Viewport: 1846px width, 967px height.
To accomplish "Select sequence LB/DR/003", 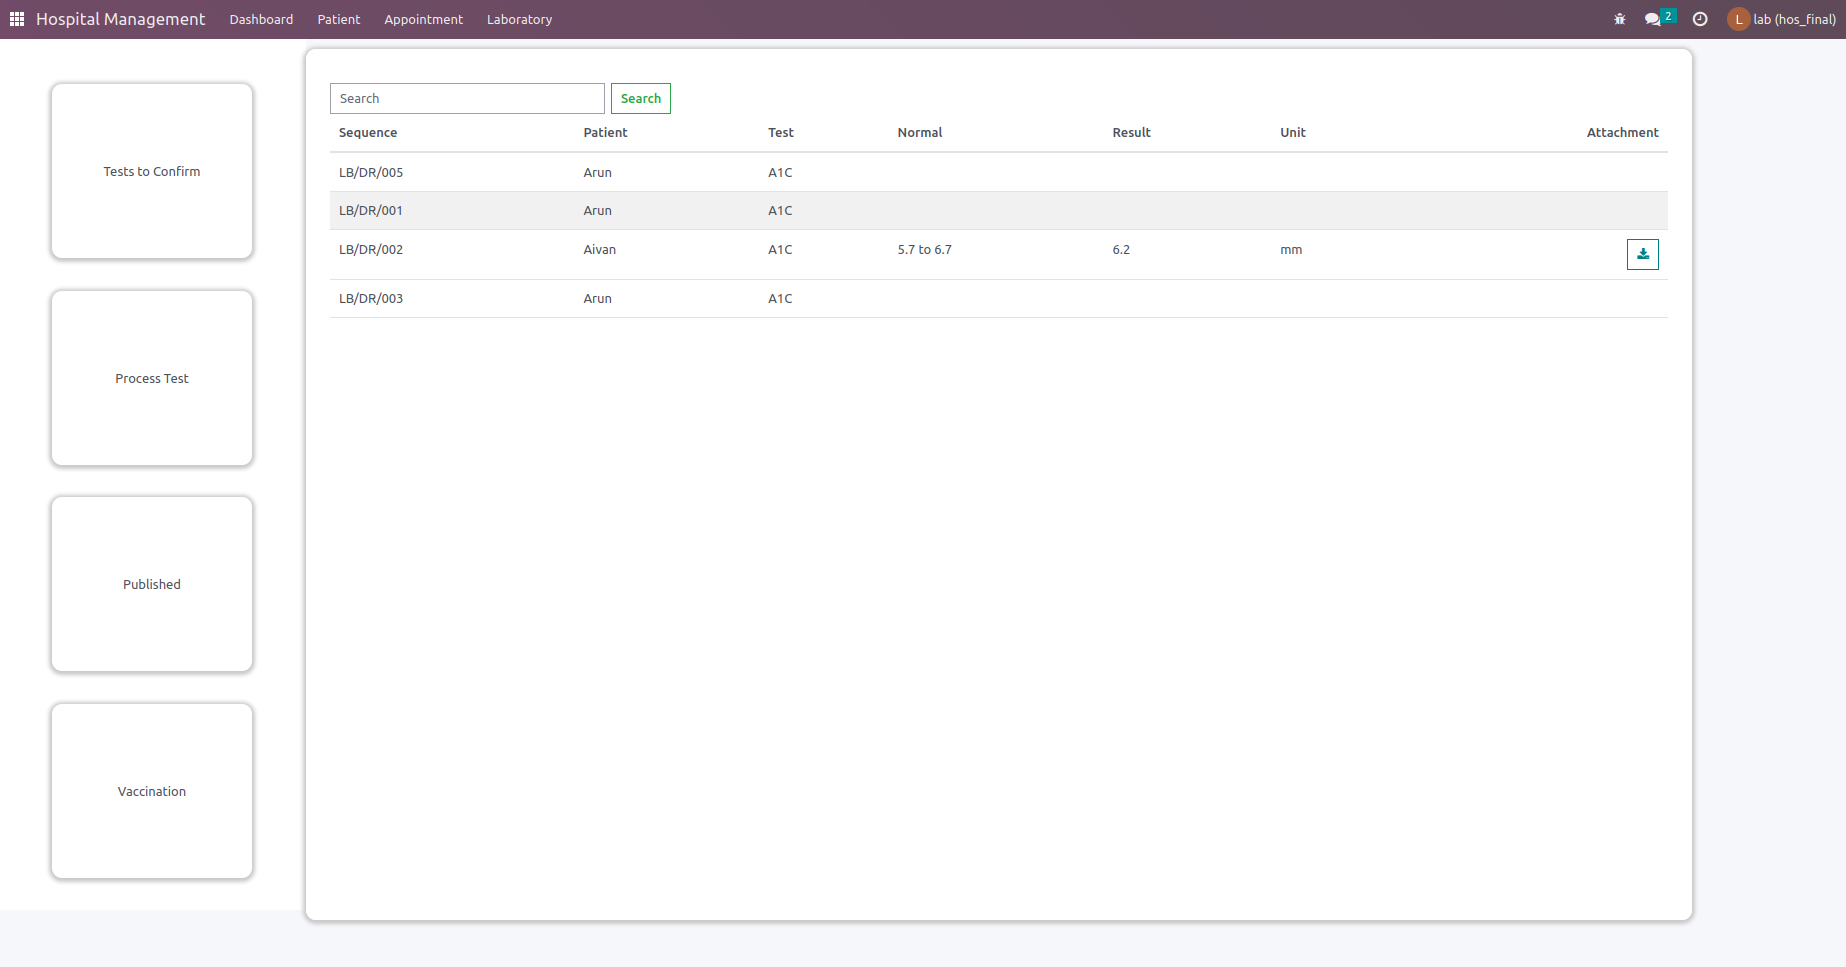I will (371, 298).
